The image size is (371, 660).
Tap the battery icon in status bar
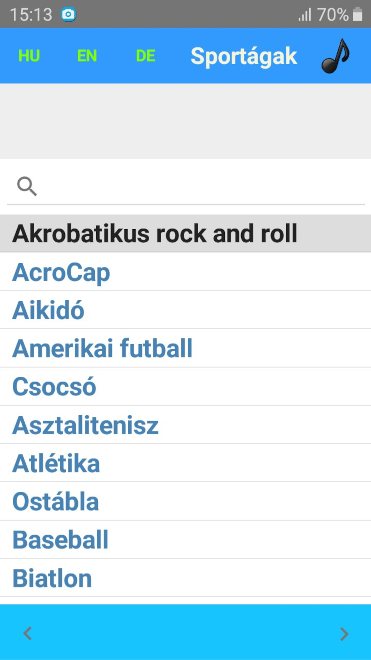pos(357,15)
